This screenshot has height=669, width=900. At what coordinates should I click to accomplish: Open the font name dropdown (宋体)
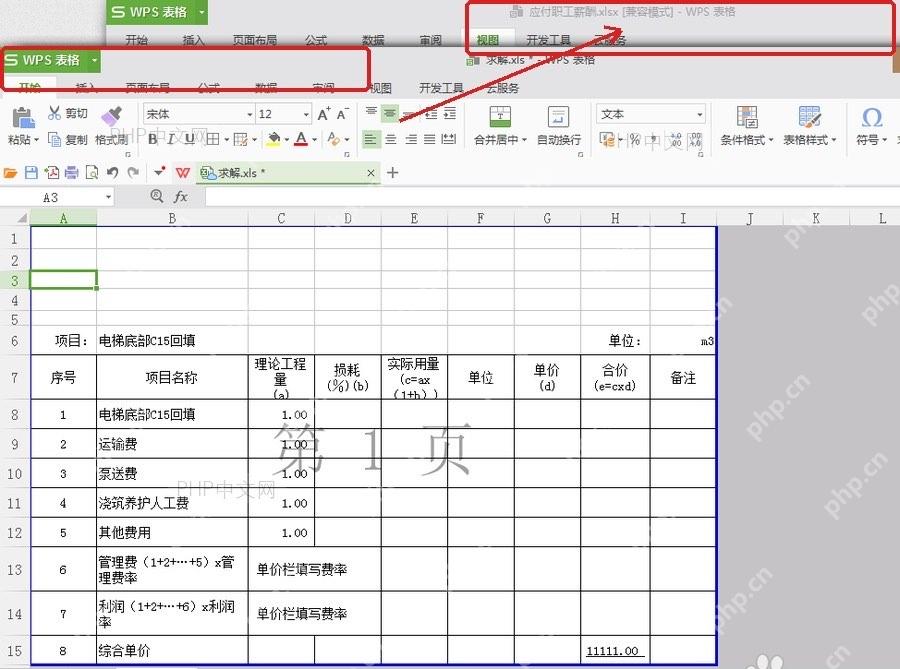point(250,114)
